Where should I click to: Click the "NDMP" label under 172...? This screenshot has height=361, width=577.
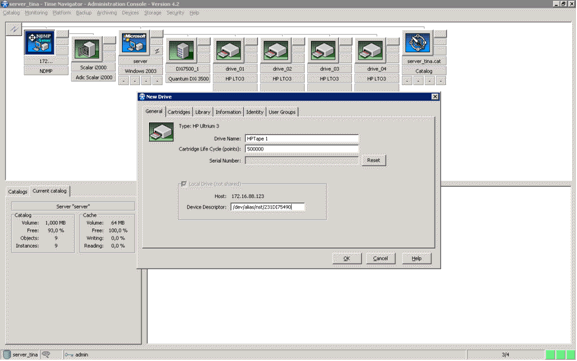tap(46, 71)
